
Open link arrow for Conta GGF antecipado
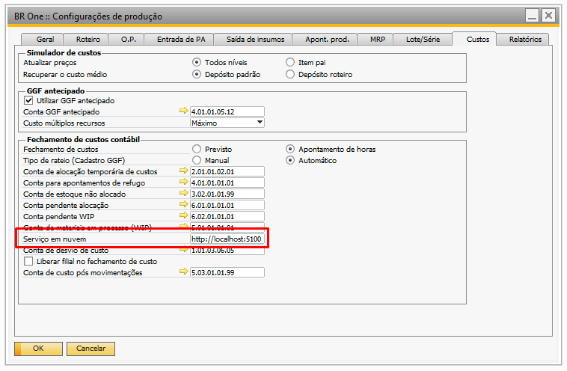point(184,111)
